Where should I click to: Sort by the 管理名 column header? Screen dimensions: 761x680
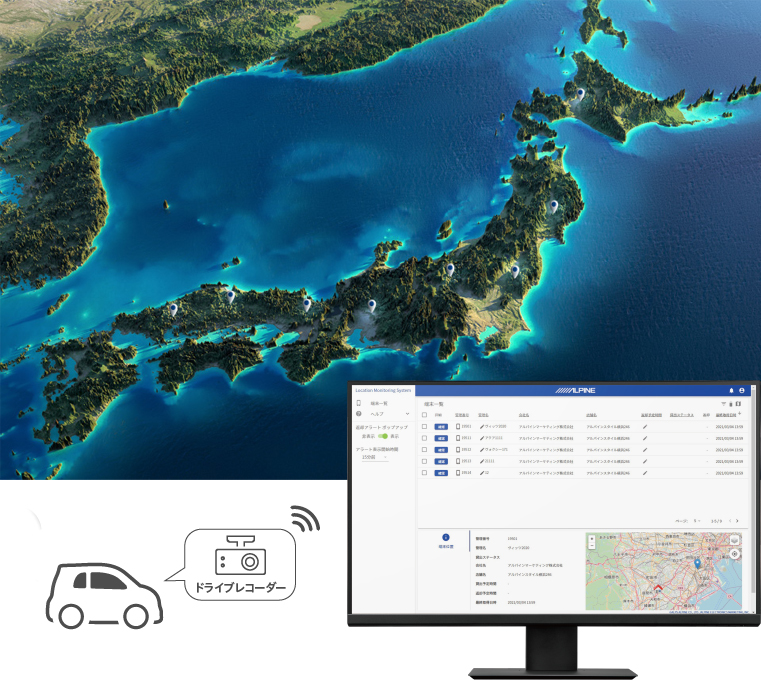(x=483, y=415)
